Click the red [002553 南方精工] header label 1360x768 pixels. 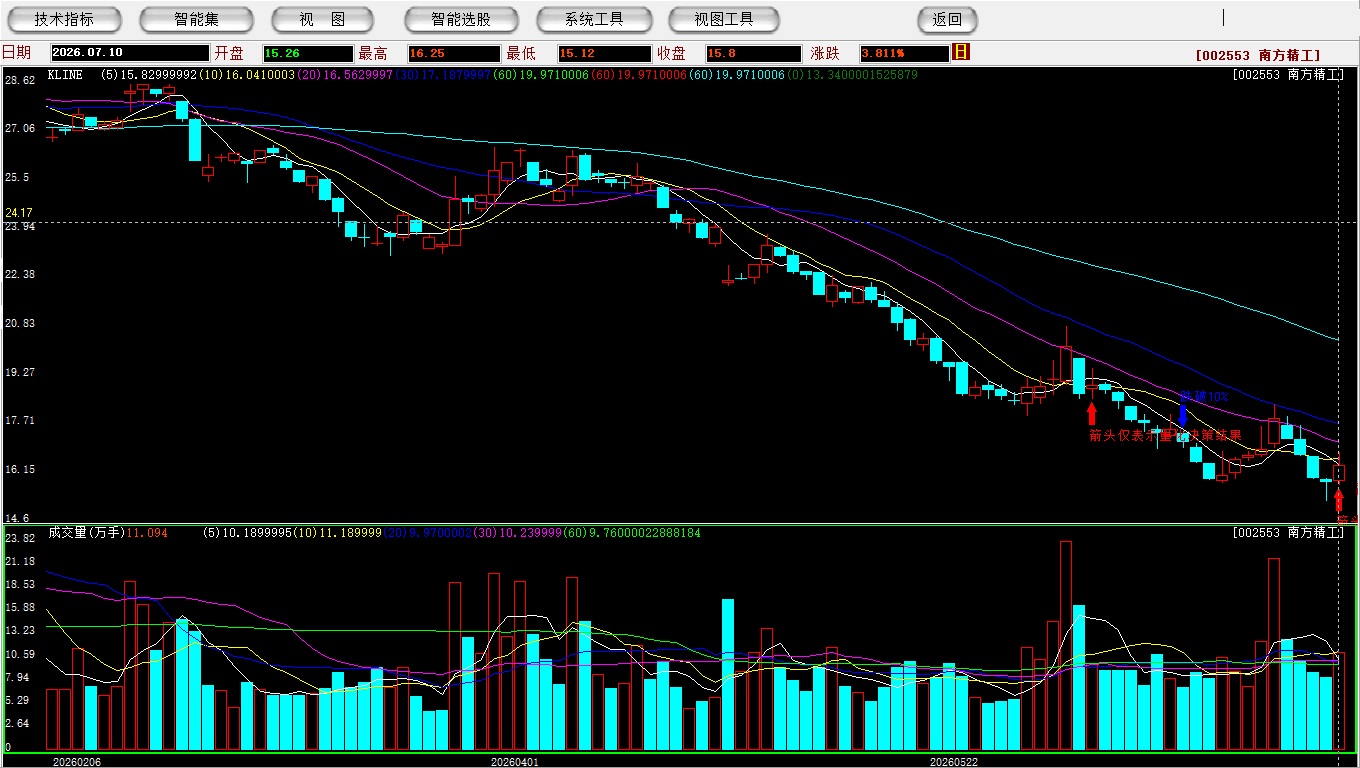[x=1258, y=56]
